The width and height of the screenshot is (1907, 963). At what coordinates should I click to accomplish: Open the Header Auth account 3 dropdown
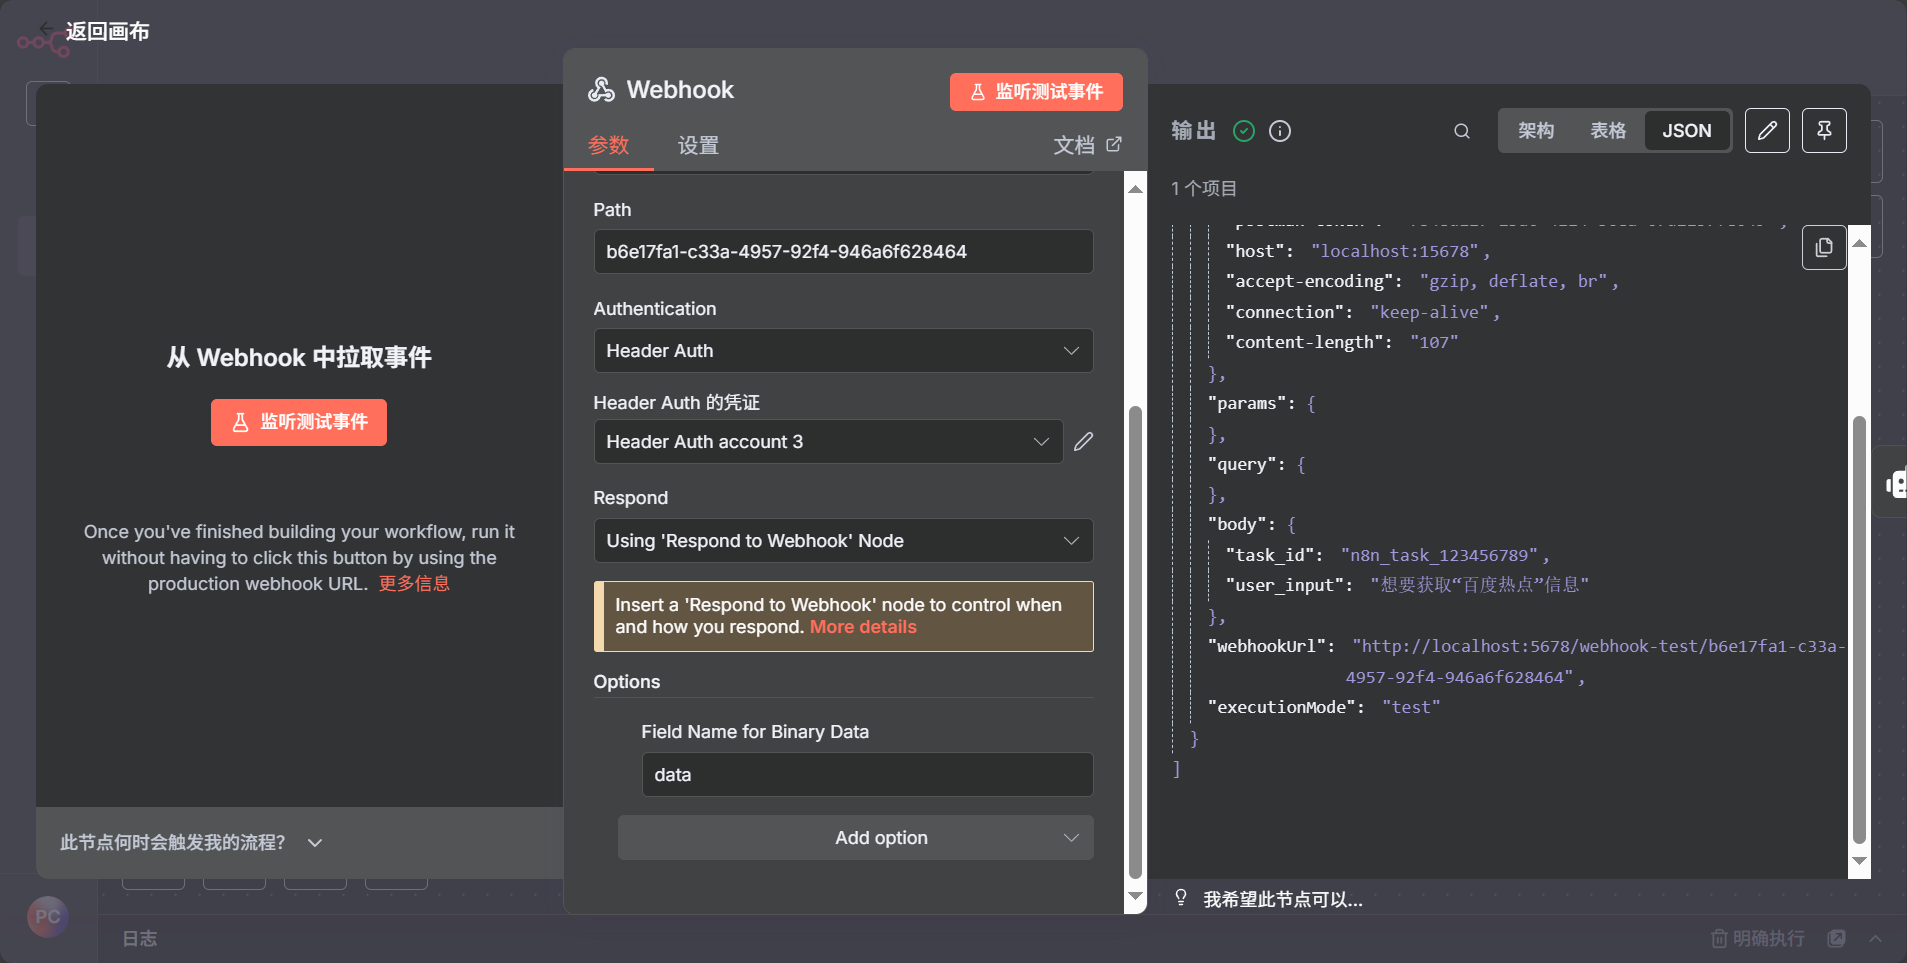pyautogui.click(x=828, y=442)
